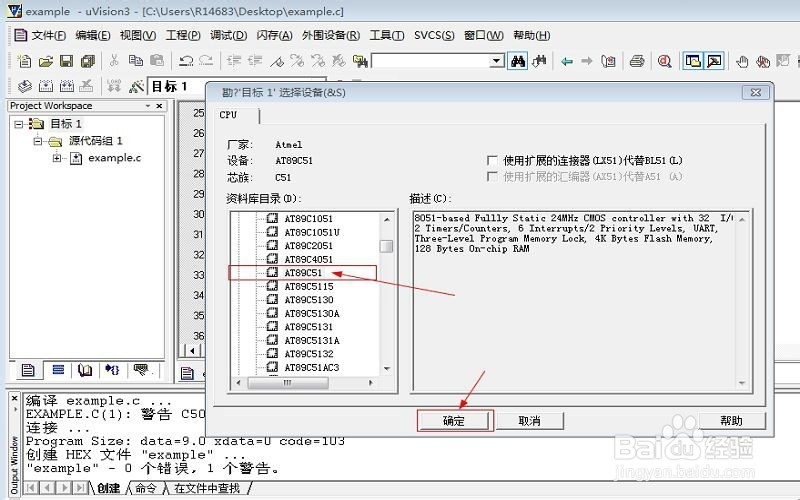The image size is (800, 500).
Task: Click the Save All stacked disks icon
Action: click(x=88, y=61)
